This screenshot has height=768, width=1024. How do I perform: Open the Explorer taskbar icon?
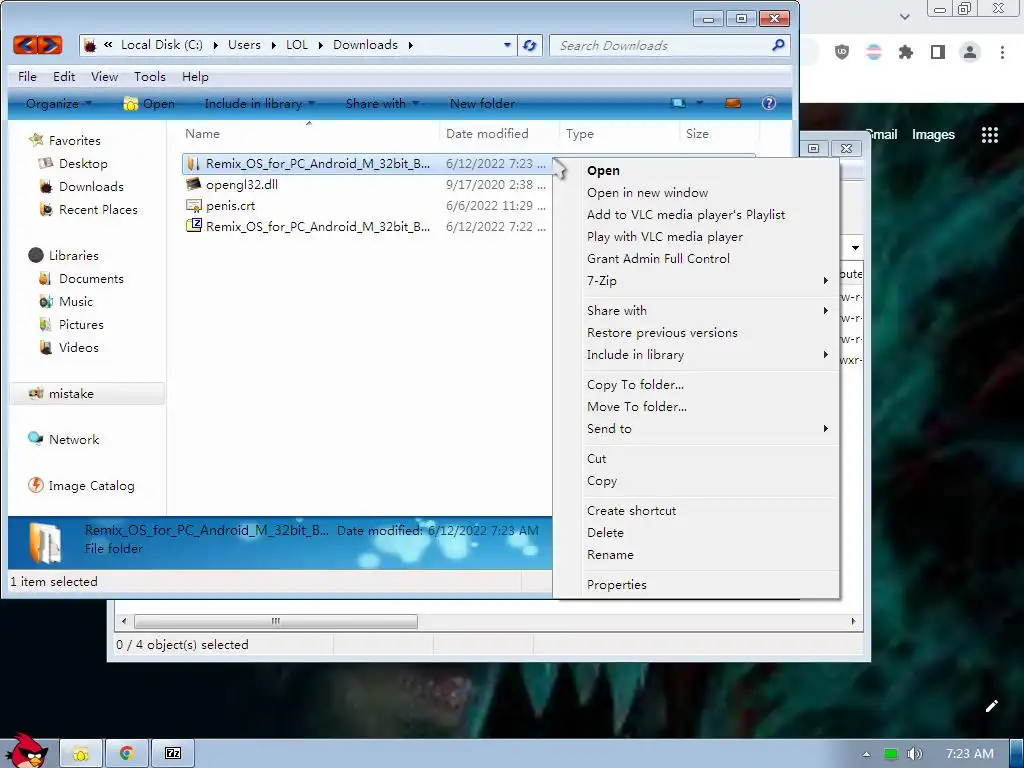coord(81,754)
